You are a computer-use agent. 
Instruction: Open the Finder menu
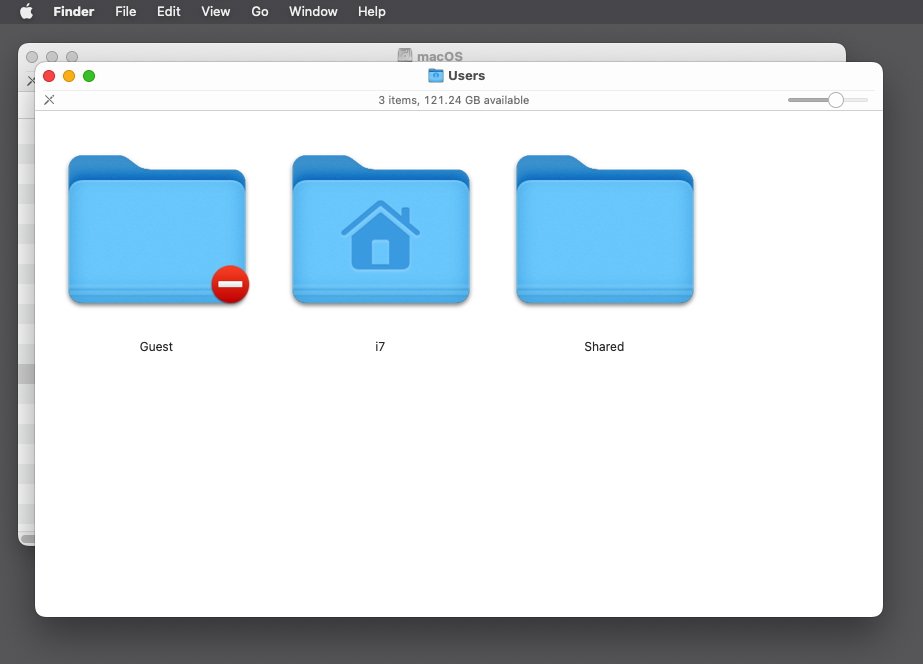point(73,12)
